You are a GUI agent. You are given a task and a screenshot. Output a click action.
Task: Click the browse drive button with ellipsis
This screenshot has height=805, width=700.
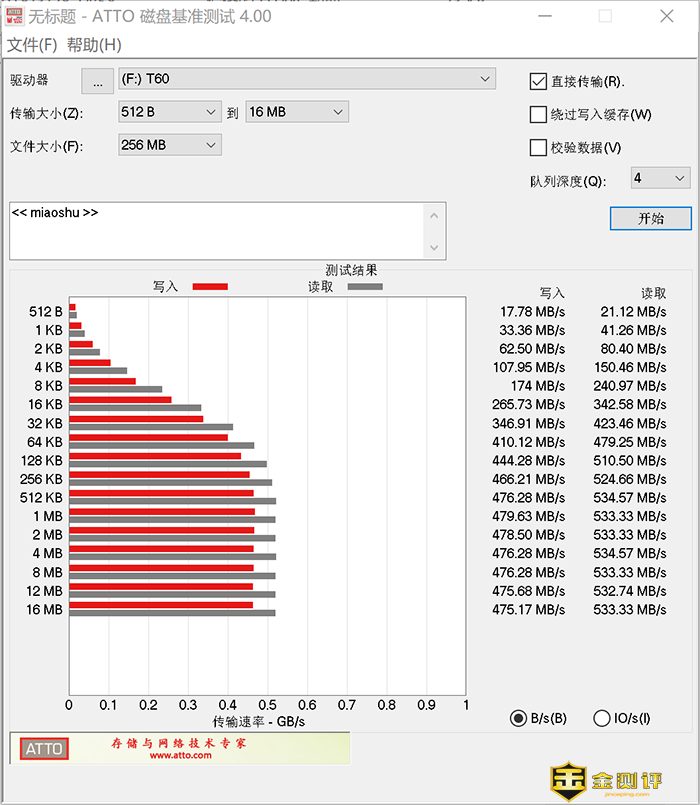tap(97, 80)
